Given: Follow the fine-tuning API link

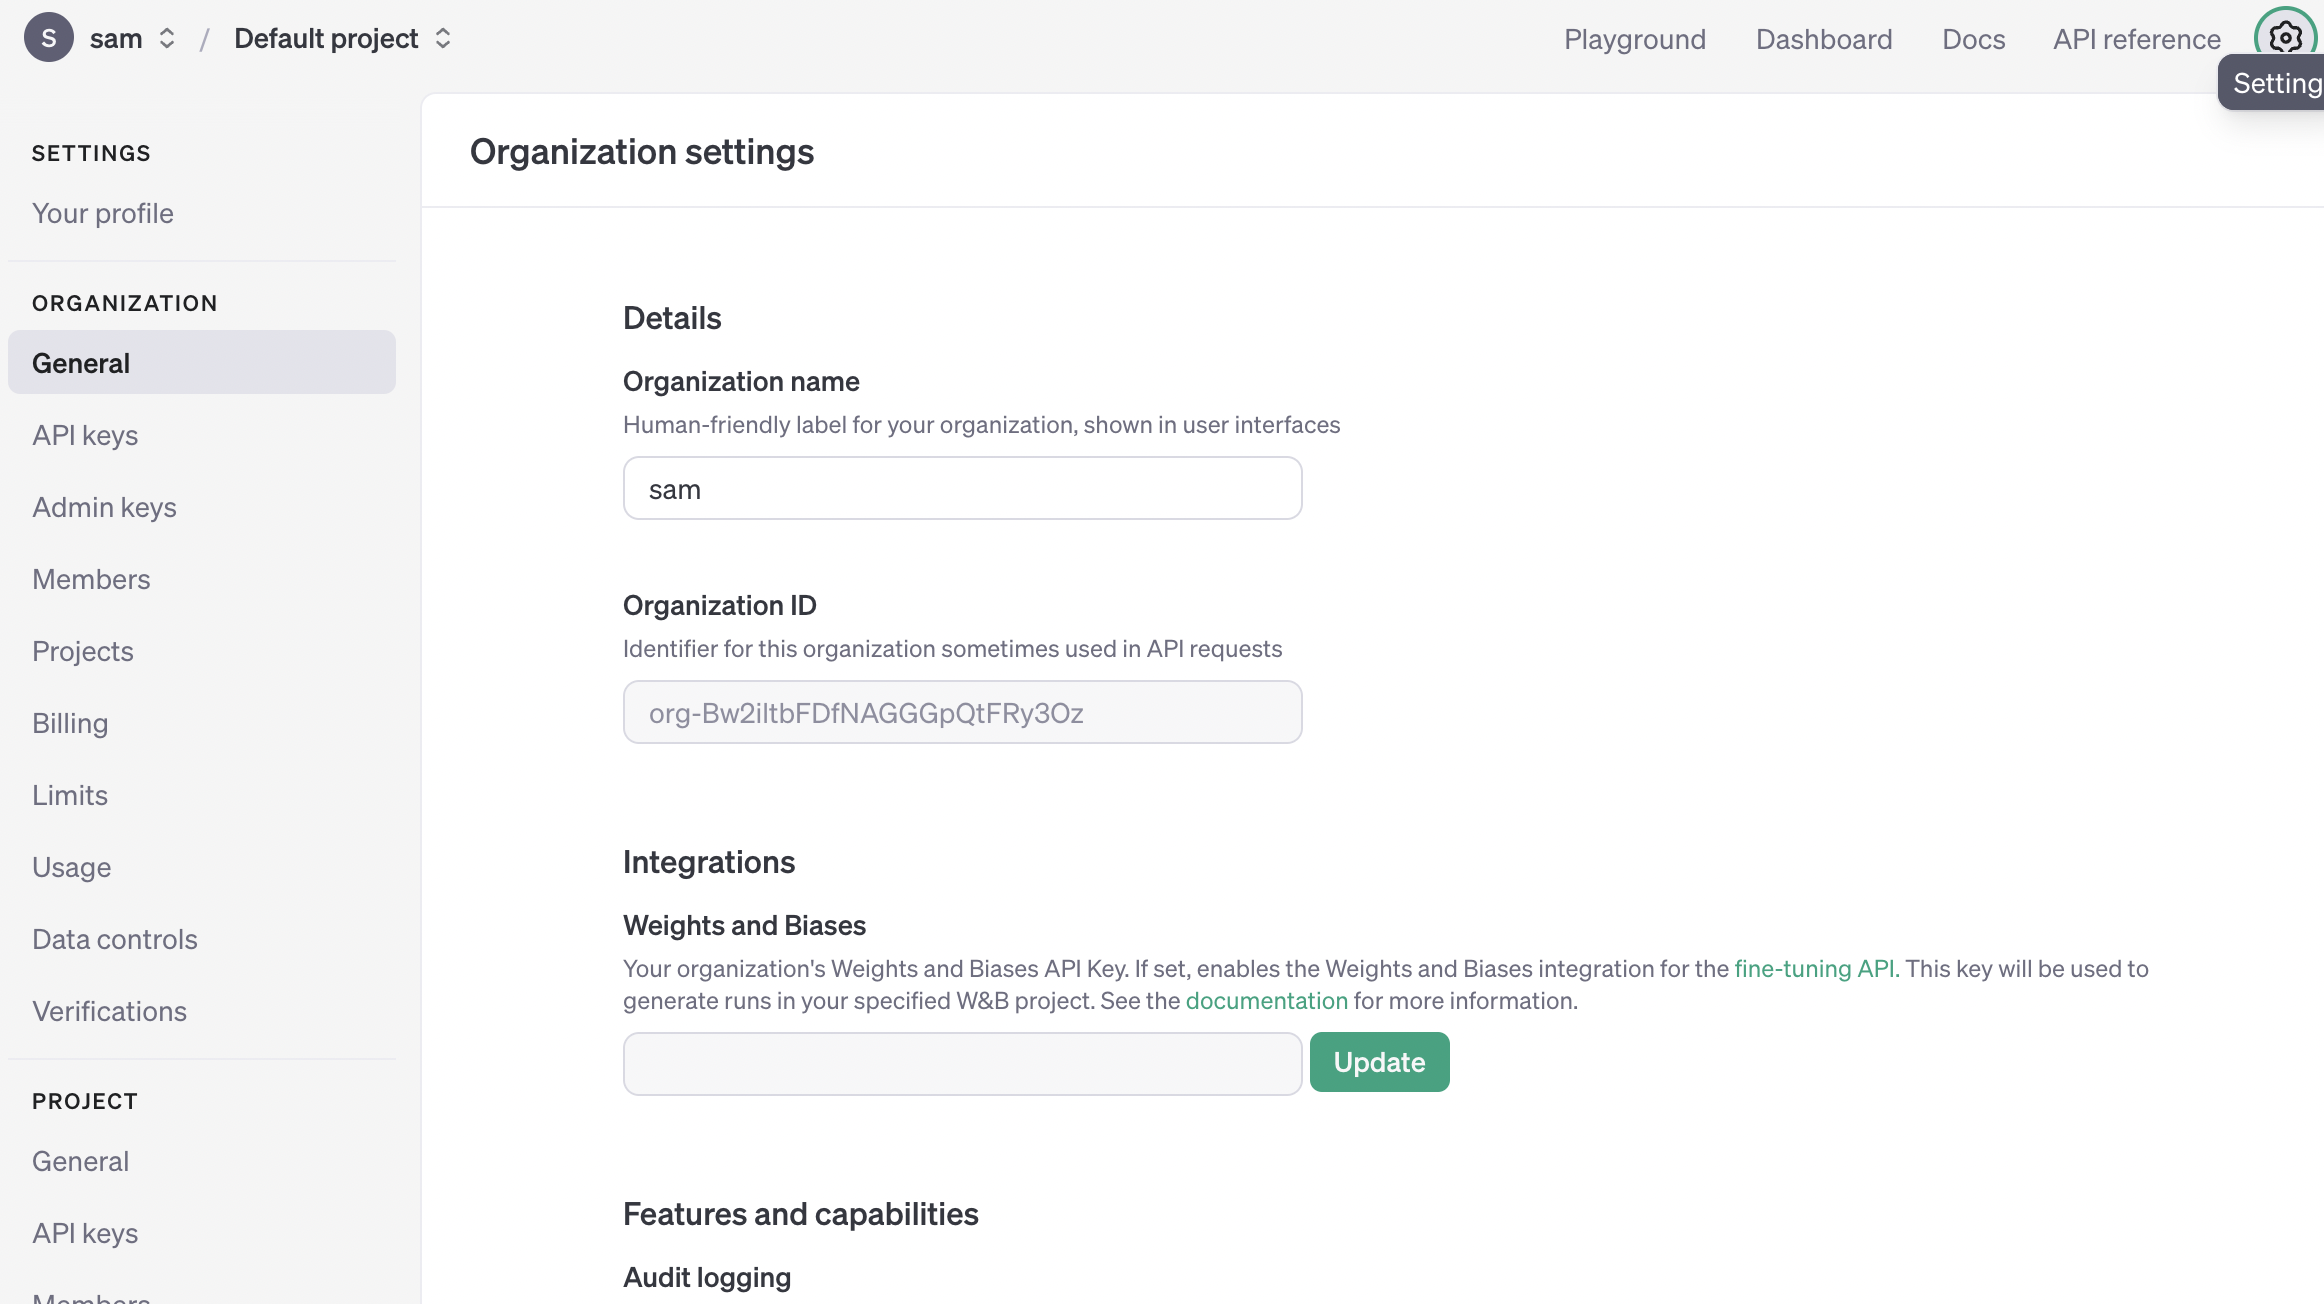Looking at the screenshot, I should point(1815,968).
